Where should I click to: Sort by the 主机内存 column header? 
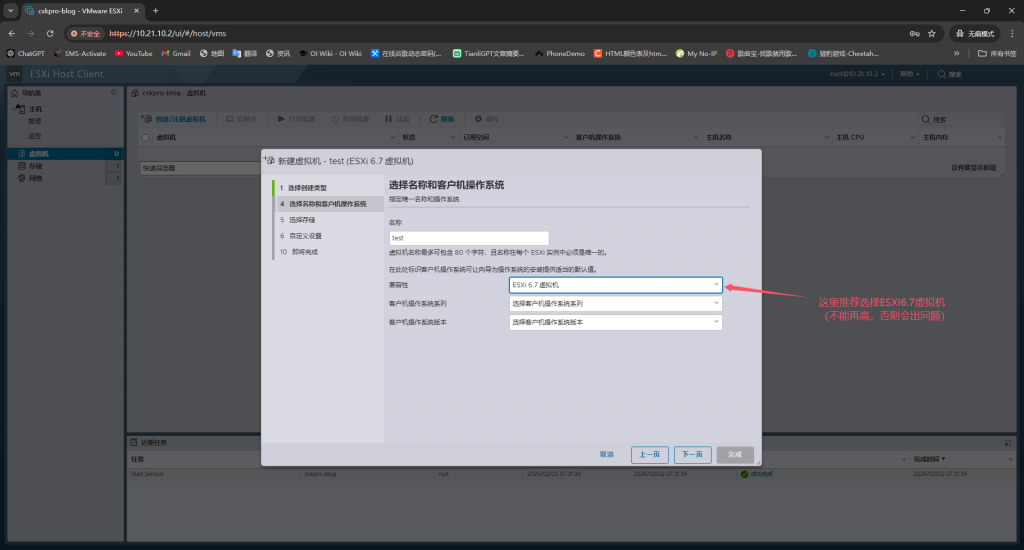[936, 137]
